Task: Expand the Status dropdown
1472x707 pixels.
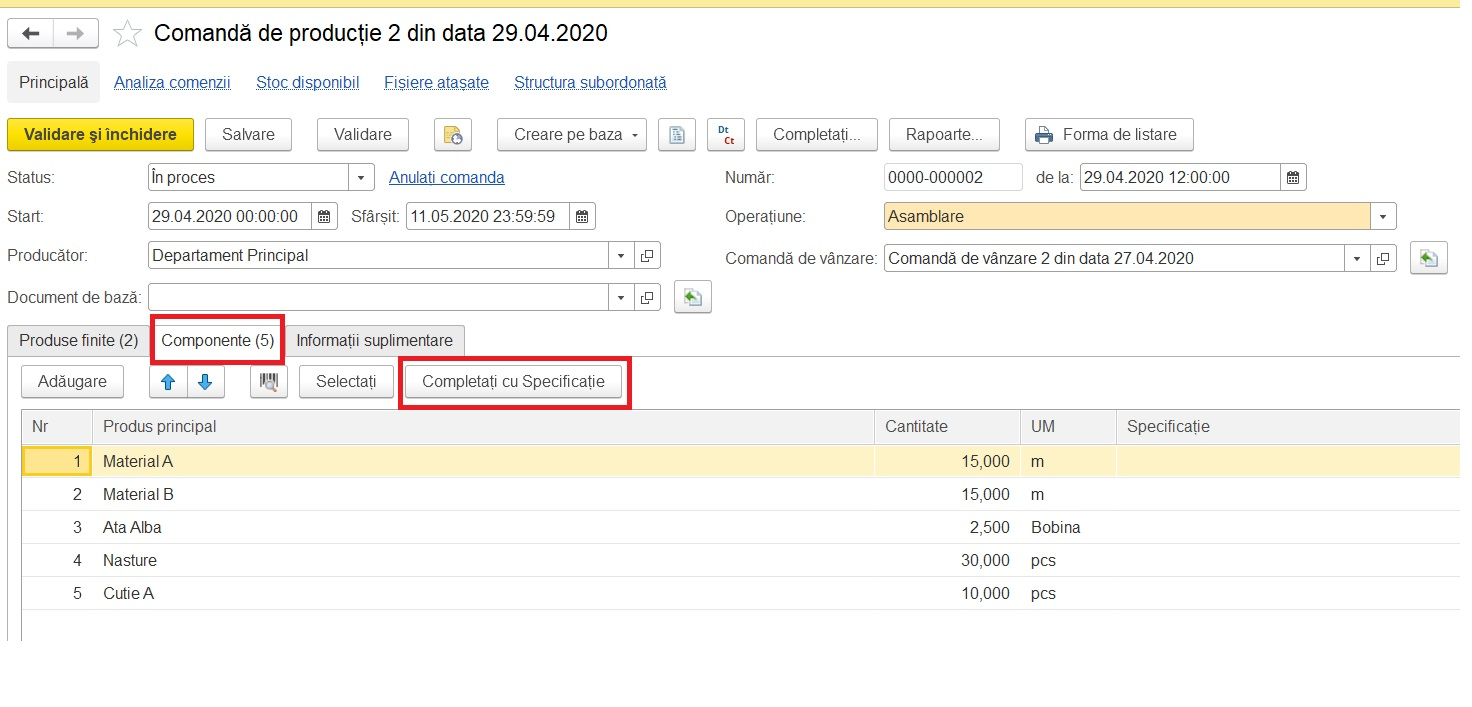Action: click(x=361, y=178)
